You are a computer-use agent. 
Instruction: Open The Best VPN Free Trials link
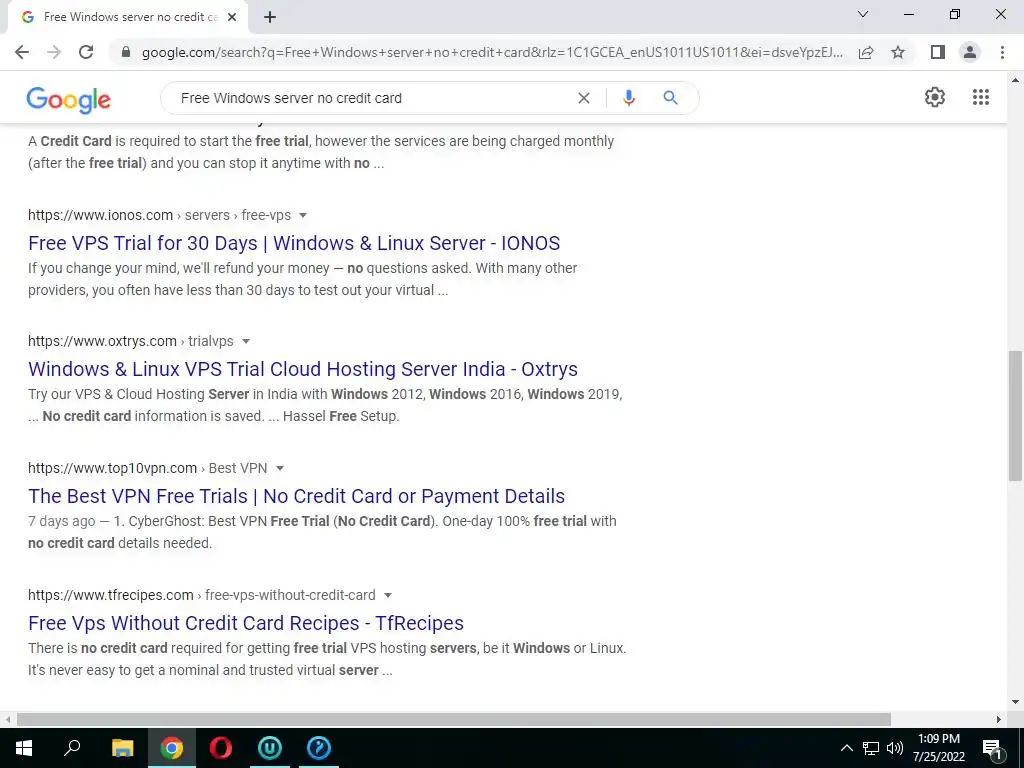296,496
